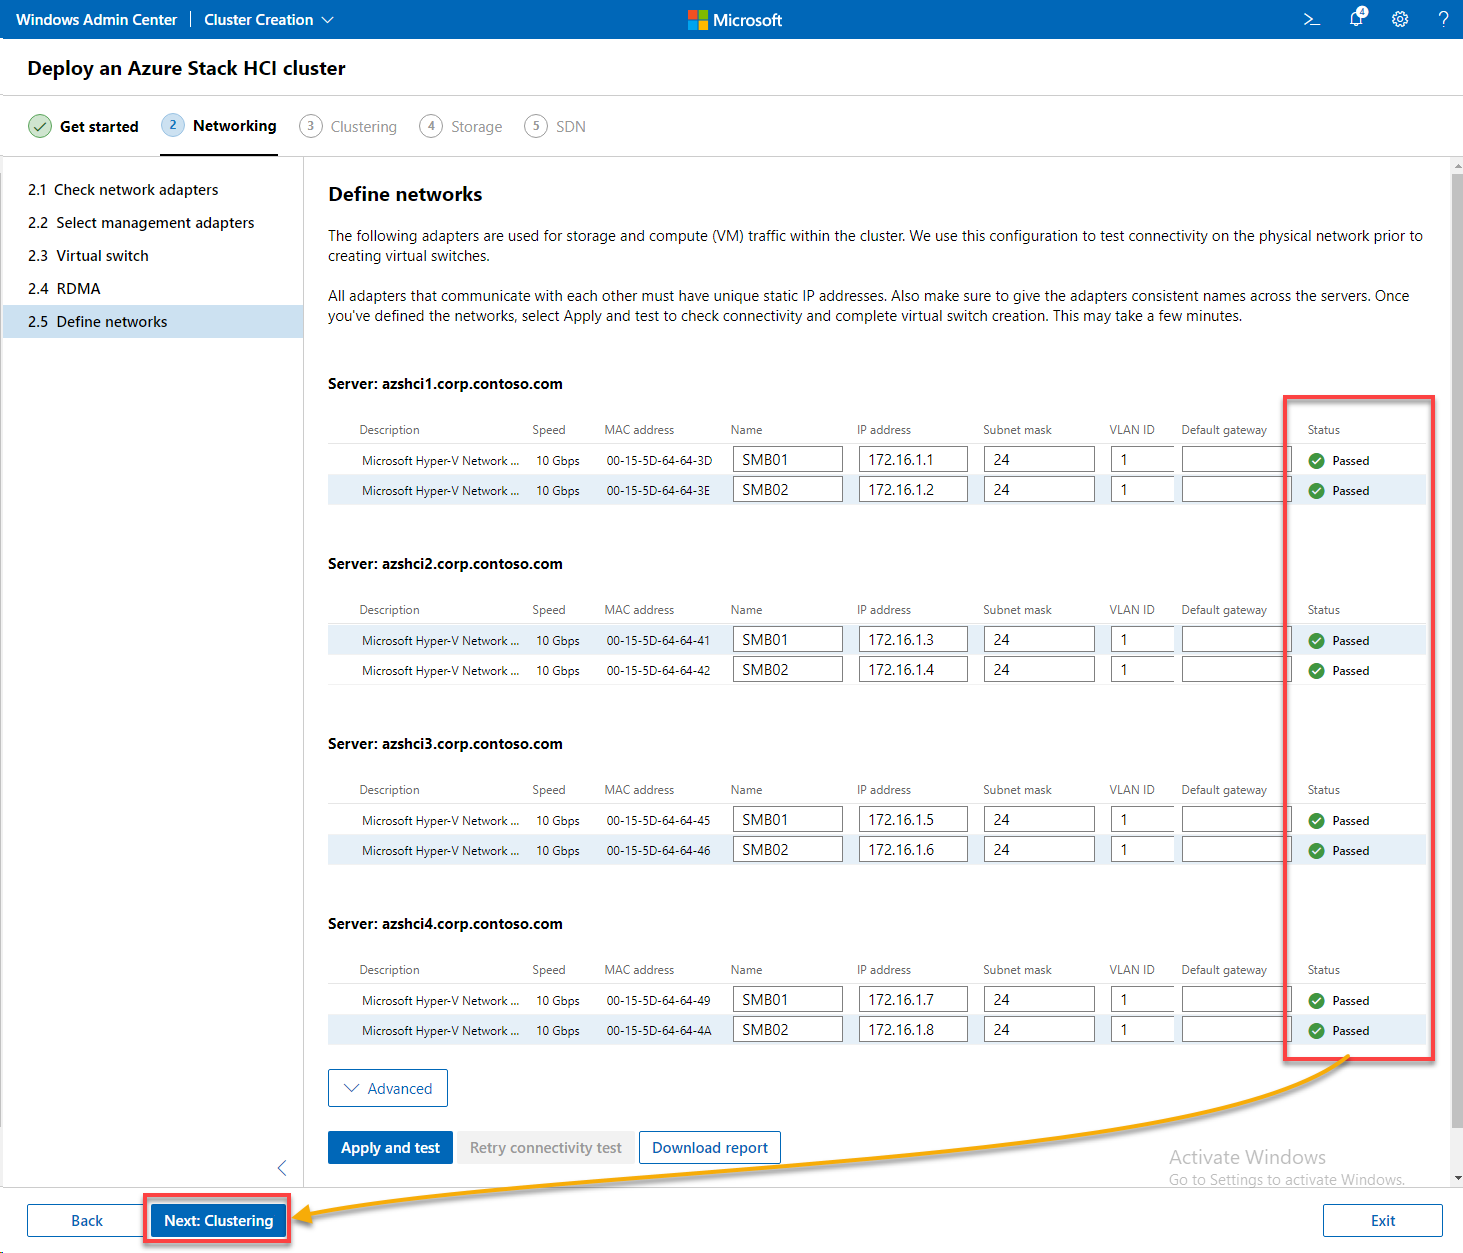Viewport: 1463px width, 1253px height.
Task: Click Server: azshci1.corp.contoso.com heading
Action: tap(445, 384)
